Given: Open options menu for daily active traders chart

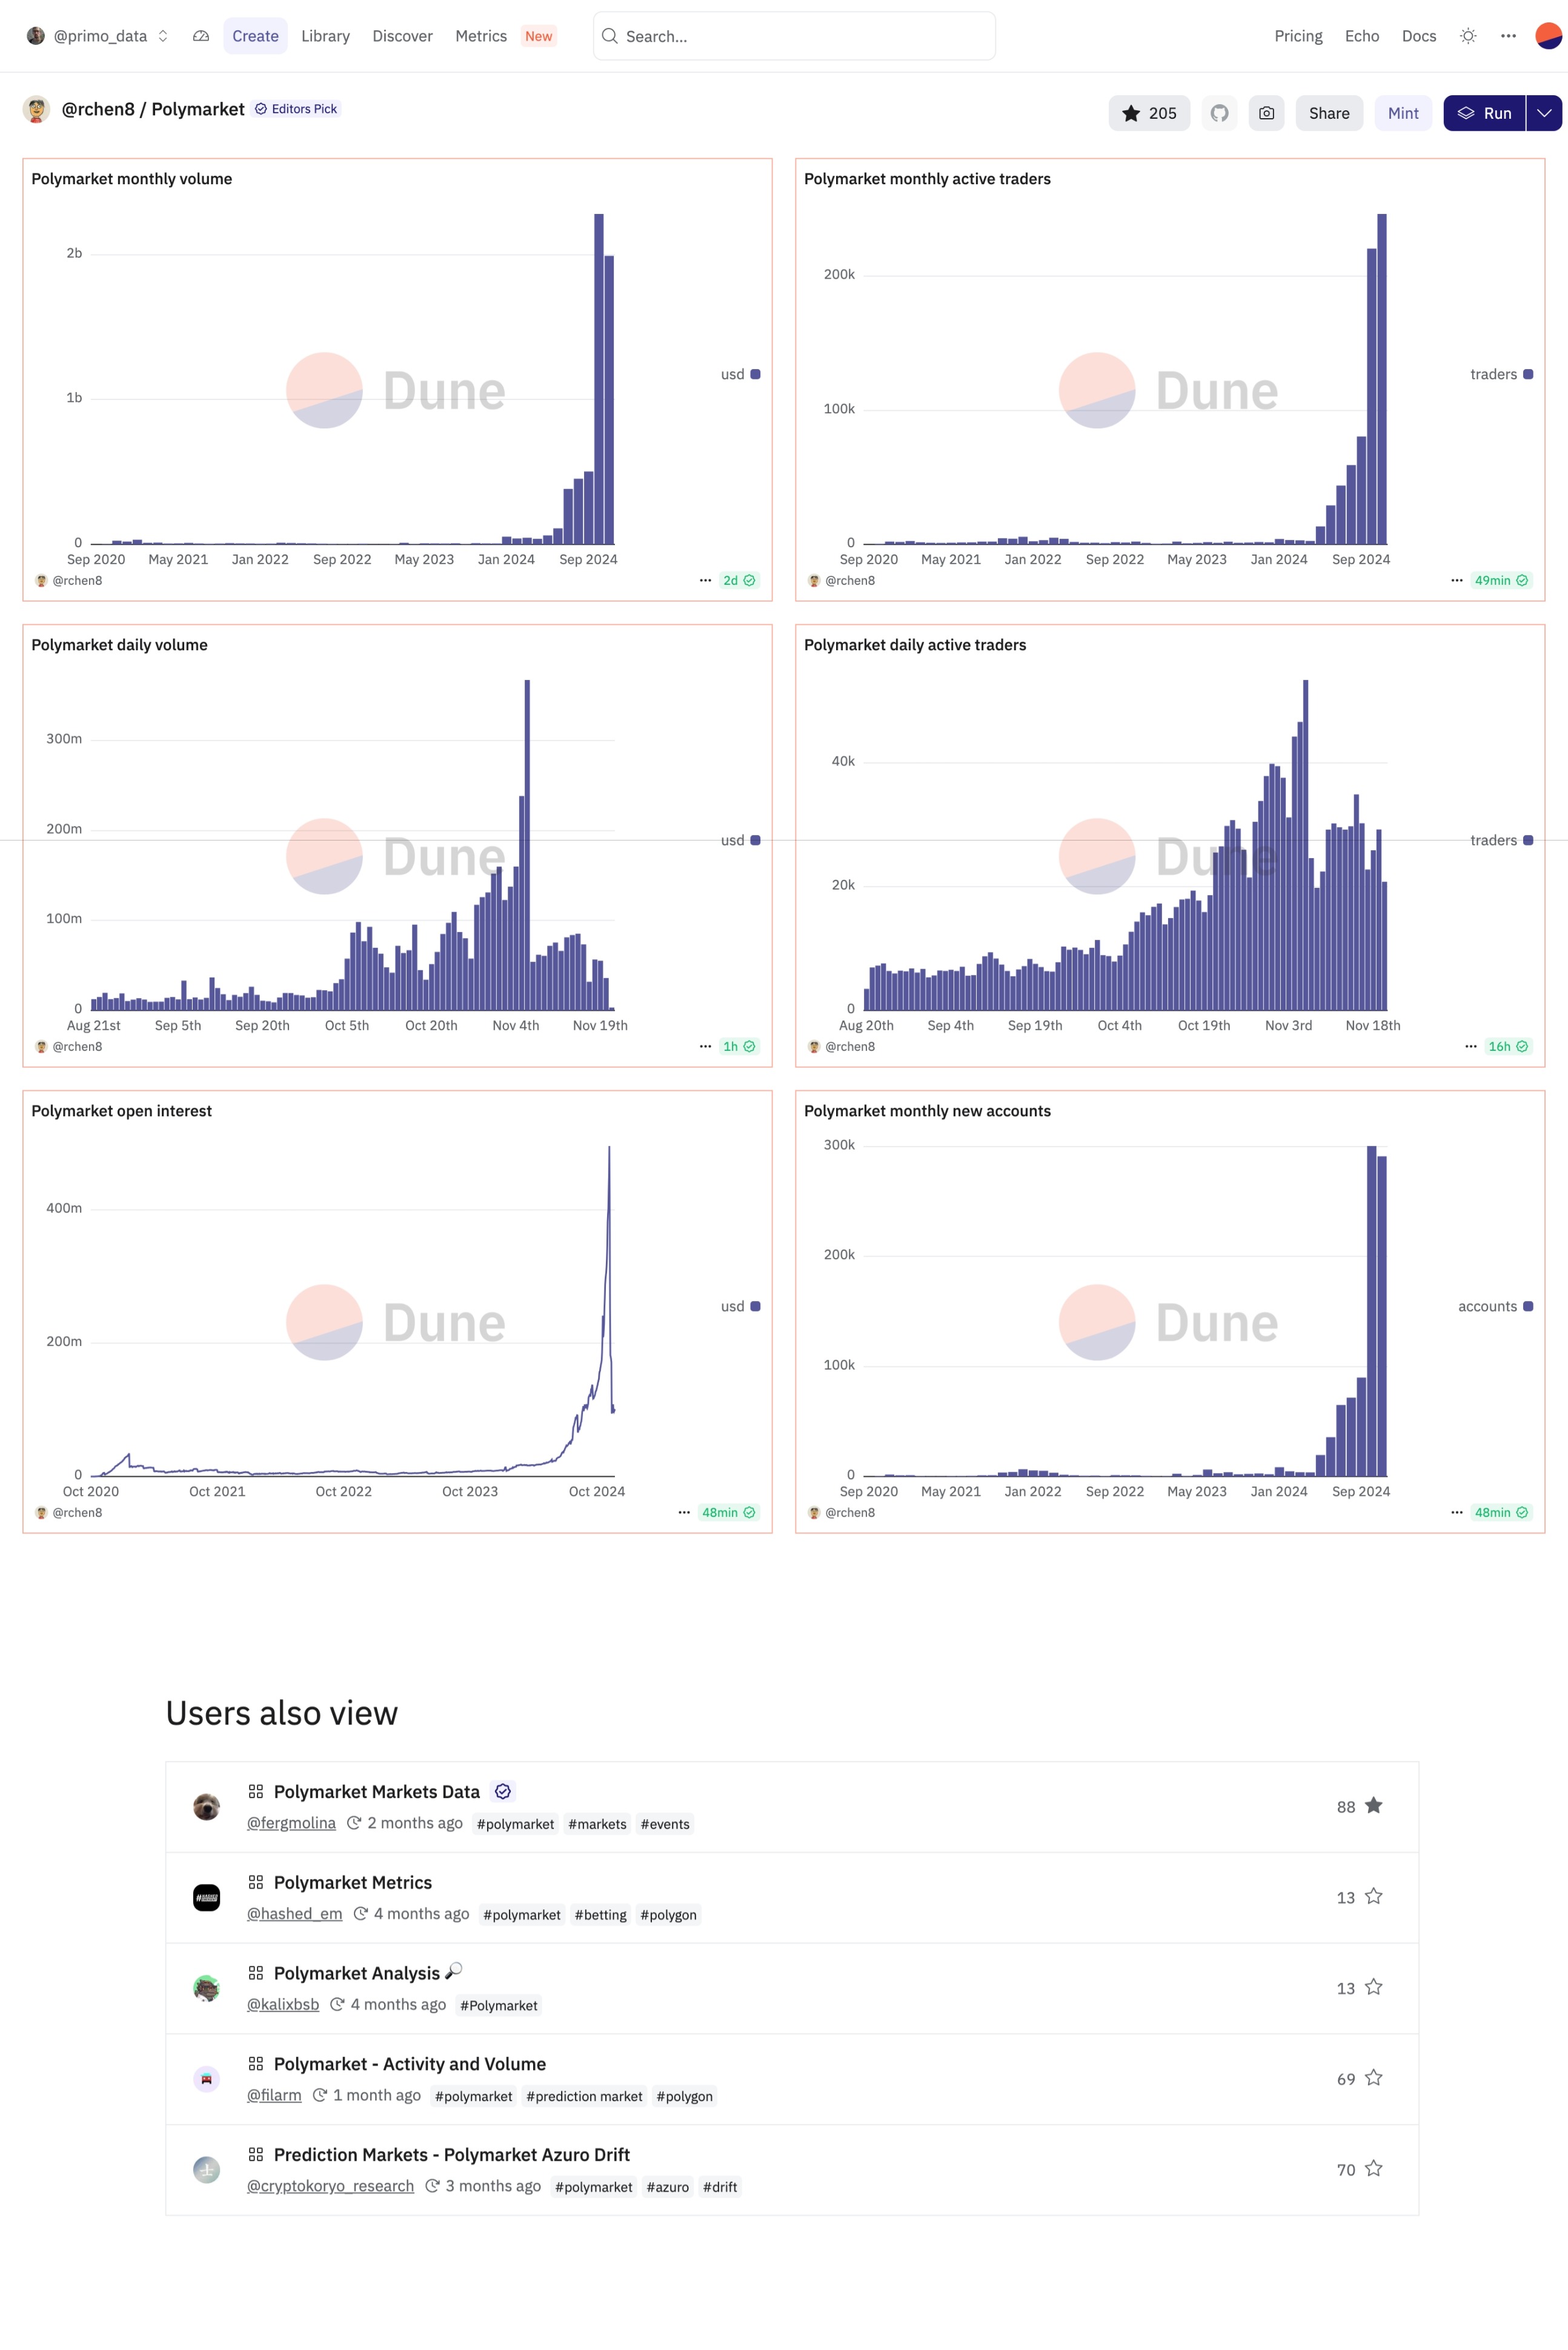Looking at the screenshot, I should (1471, 1046).
